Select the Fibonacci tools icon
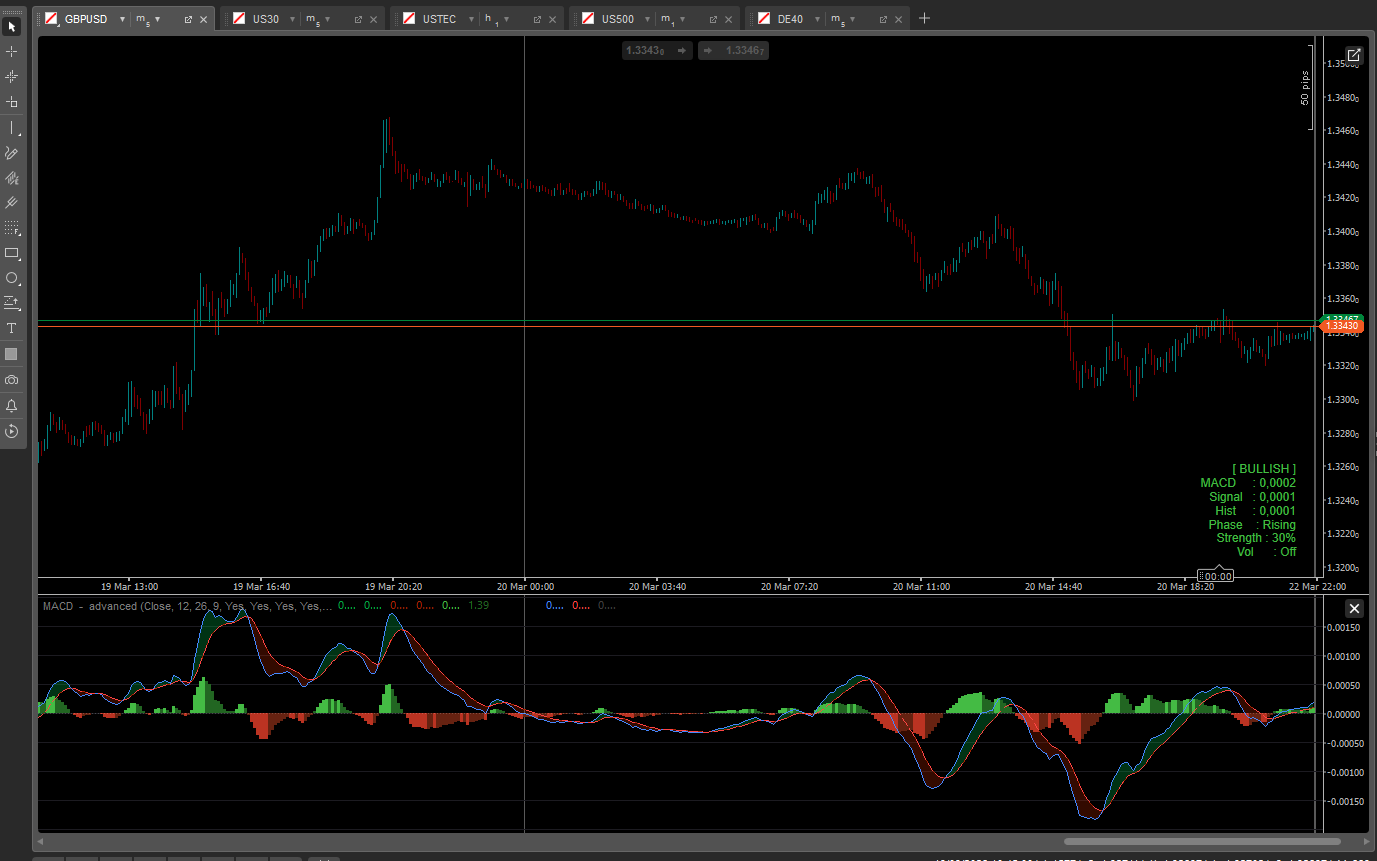 tap(12, 228)
